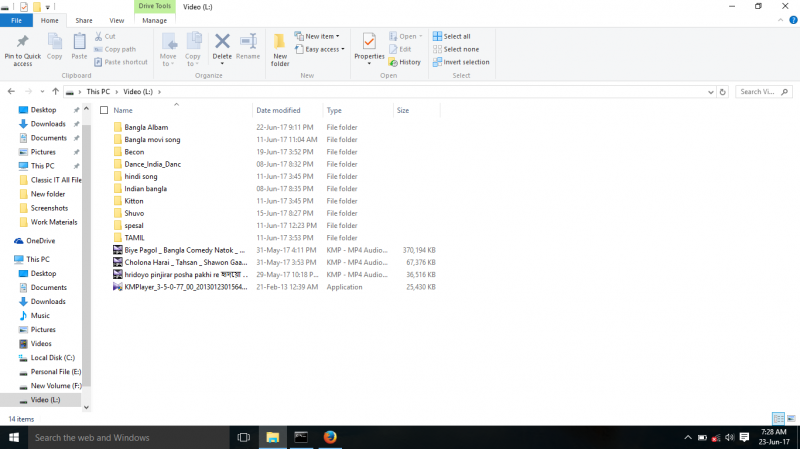Screen dimensions: 800x449
Task: Open the Start menu
Action: tap(14, 437)
